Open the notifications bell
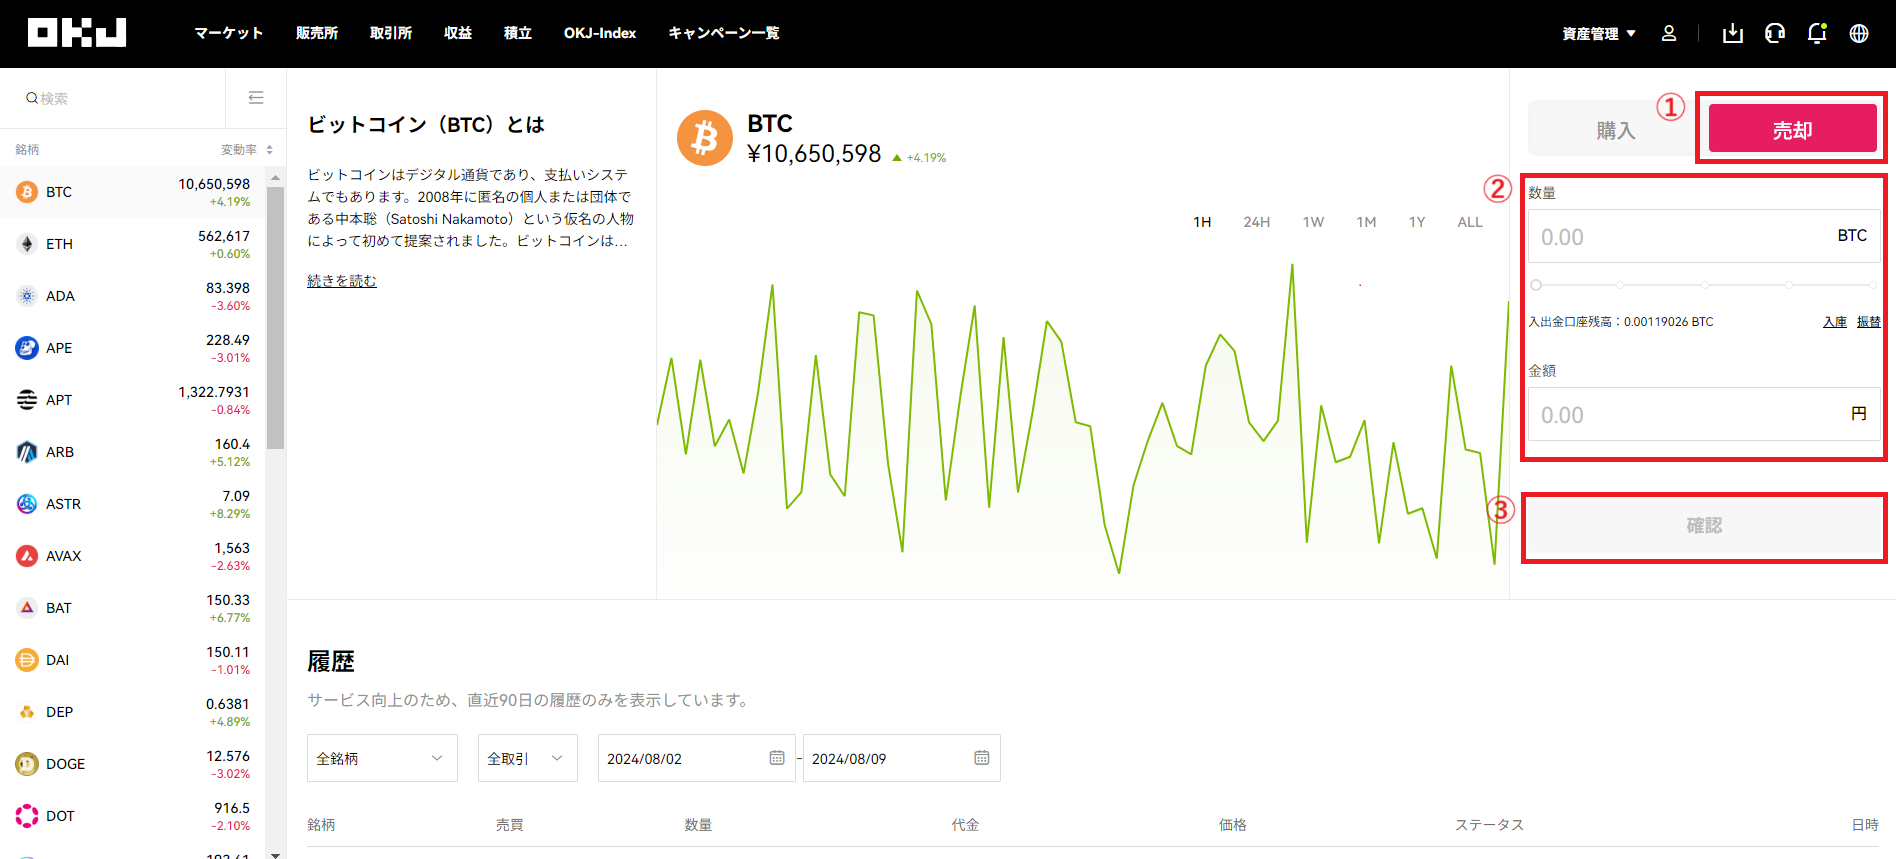Viewport: 1896px width, 859px height. (1817, 33)
